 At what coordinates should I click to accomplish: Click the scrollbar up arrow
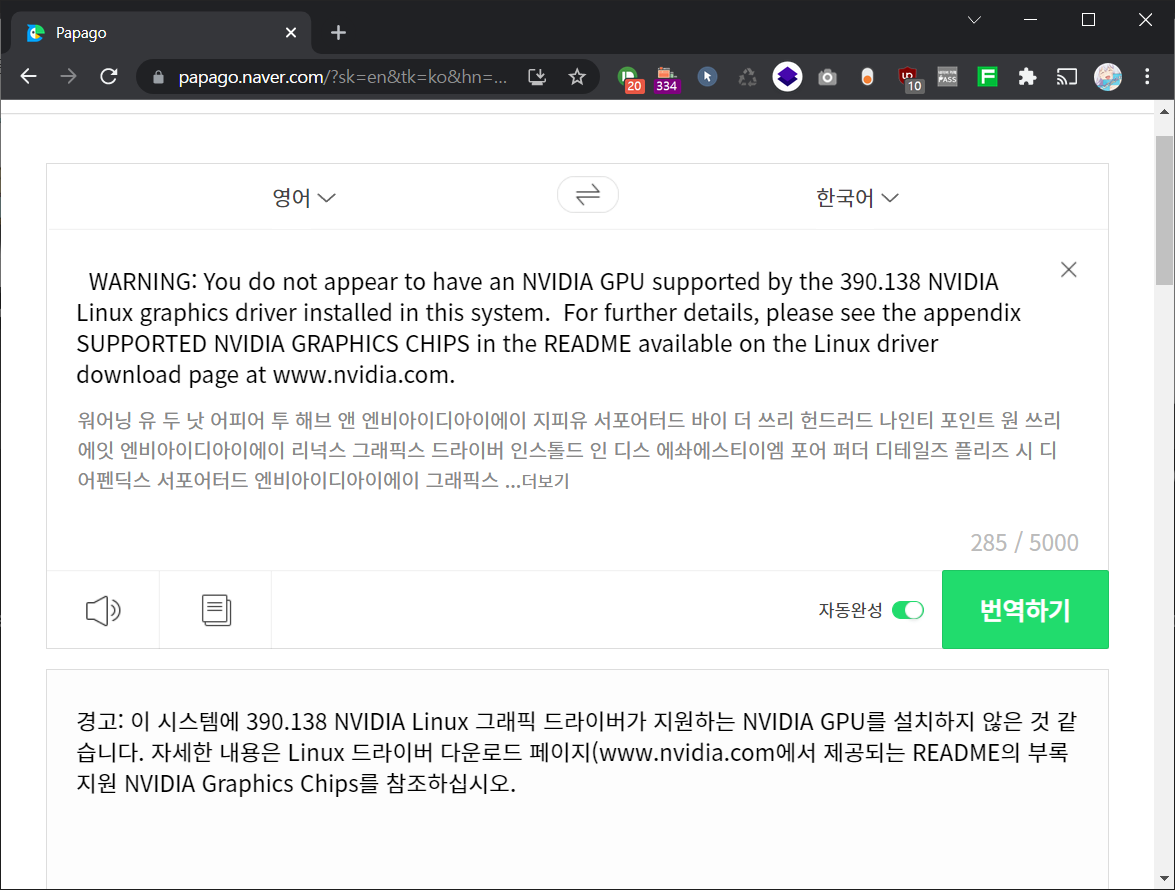[x=1164, y=112]
